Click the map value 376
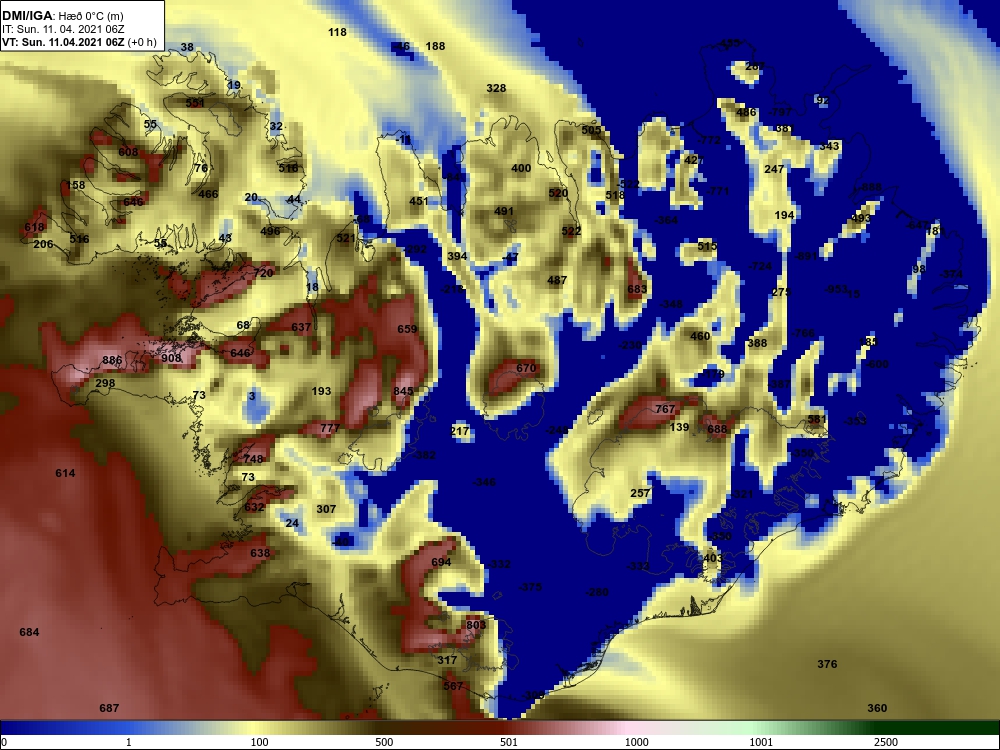The image size is (1000, 750). (x=827, y=664)
